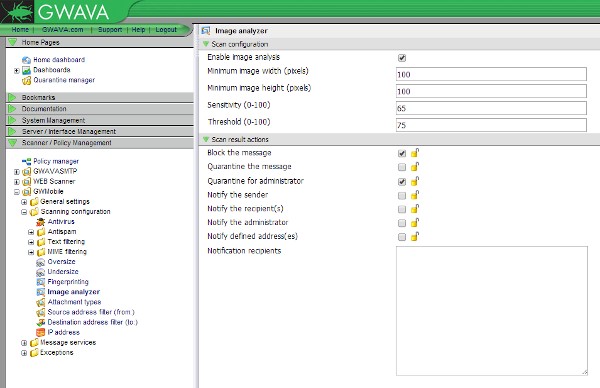Click Minimum image width field
Screen dimensions: 600x388
pyautogui.click(x=491, y=74)
